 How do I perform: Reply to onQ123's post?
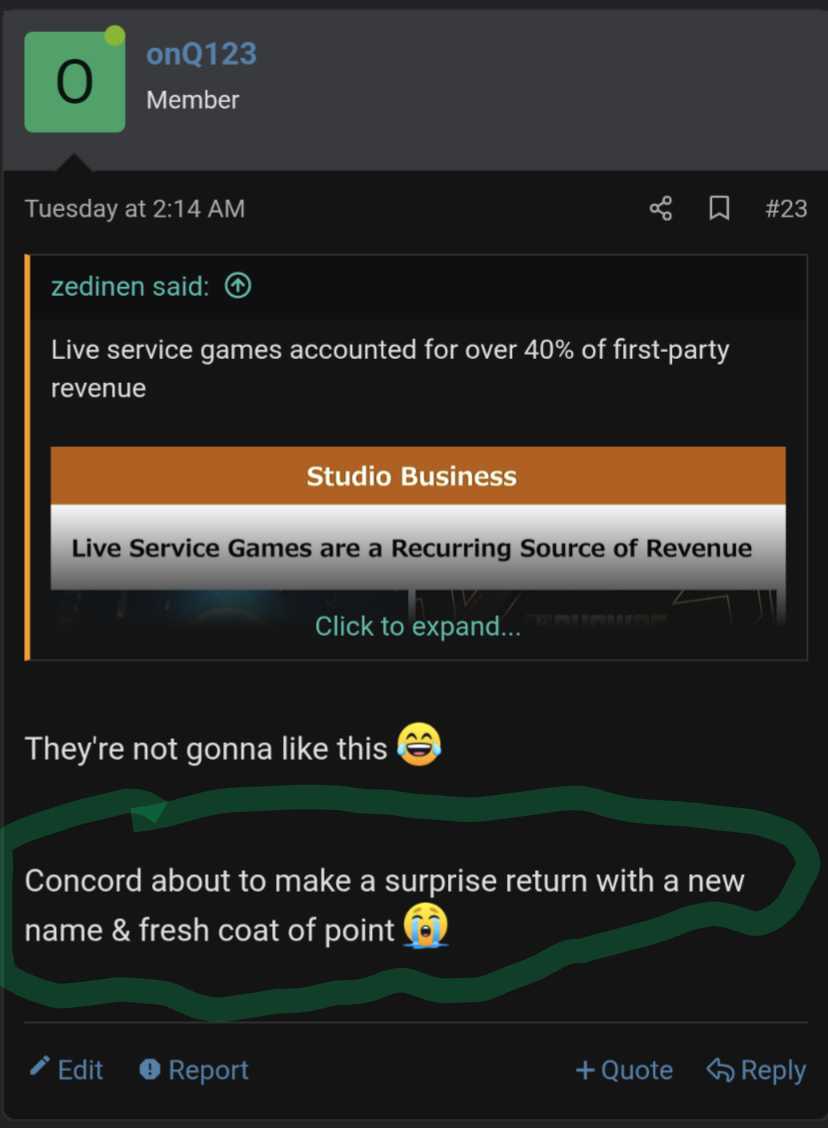756,1070
